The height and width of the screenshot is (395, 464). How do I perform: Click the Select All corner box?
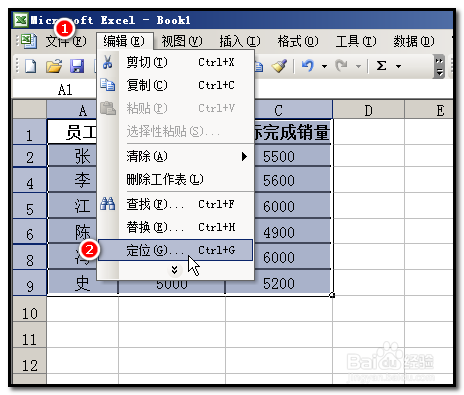[x=30, y=109]
